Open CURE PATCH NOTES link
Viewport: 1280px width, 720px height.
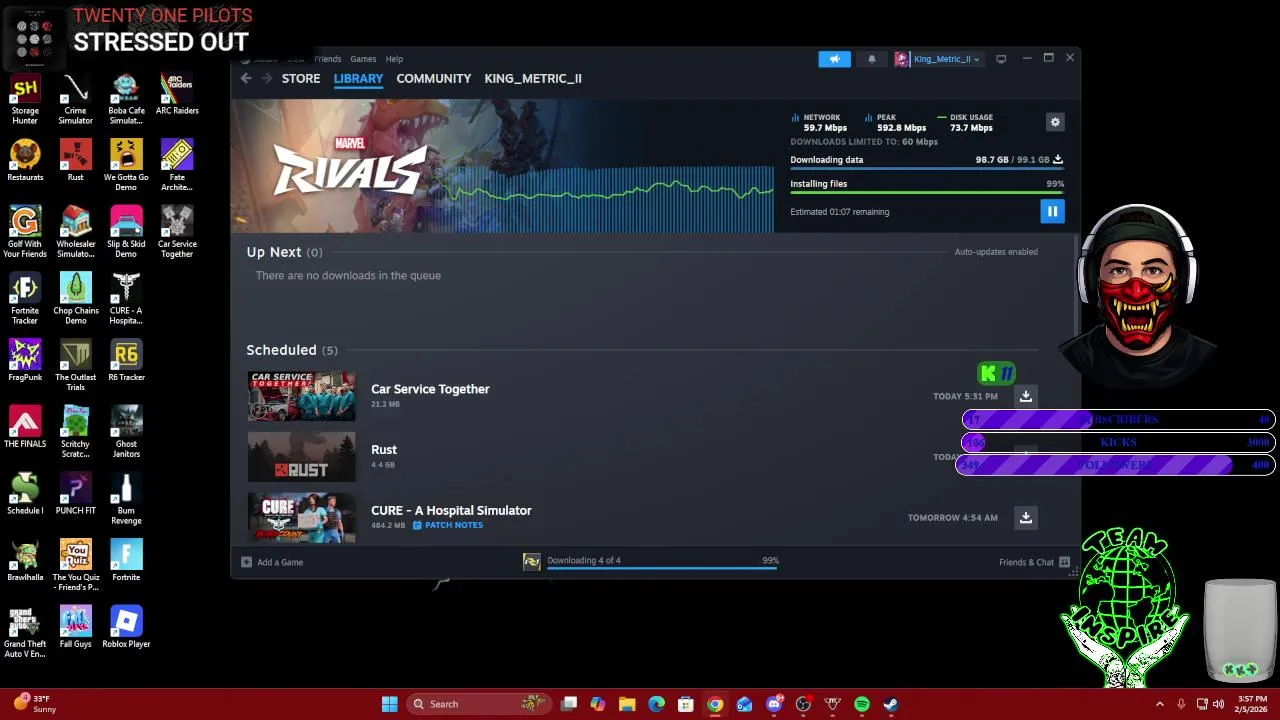[448, 525]
